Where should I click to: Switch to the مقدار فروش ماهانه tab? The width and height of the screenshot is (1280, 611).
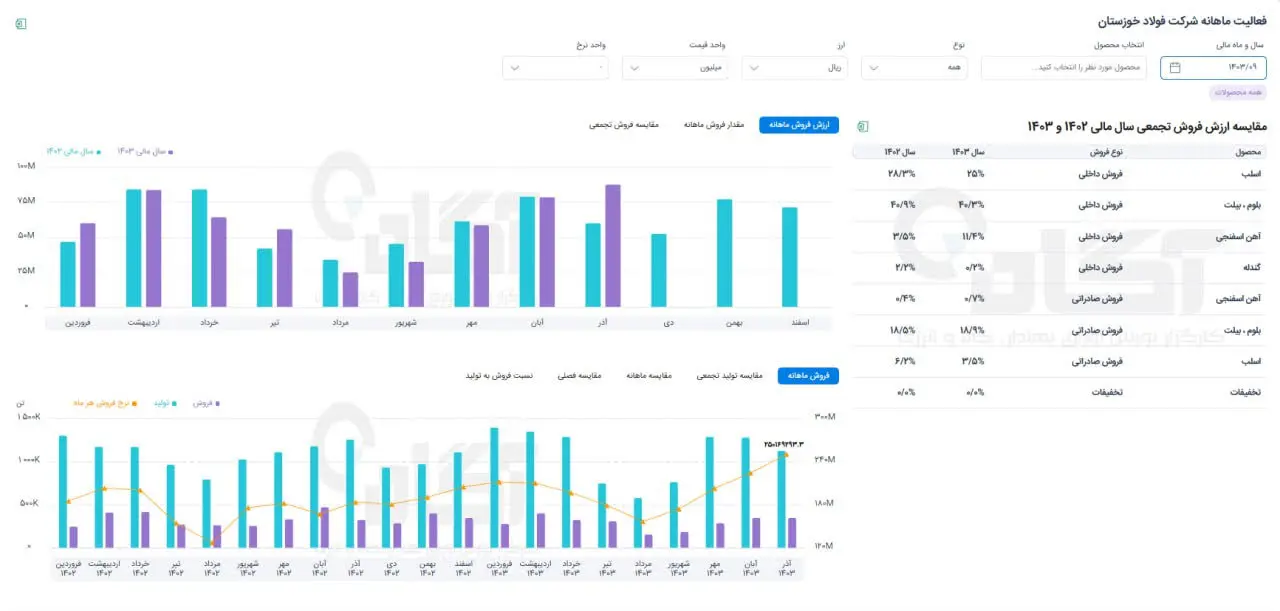(714, 125)
